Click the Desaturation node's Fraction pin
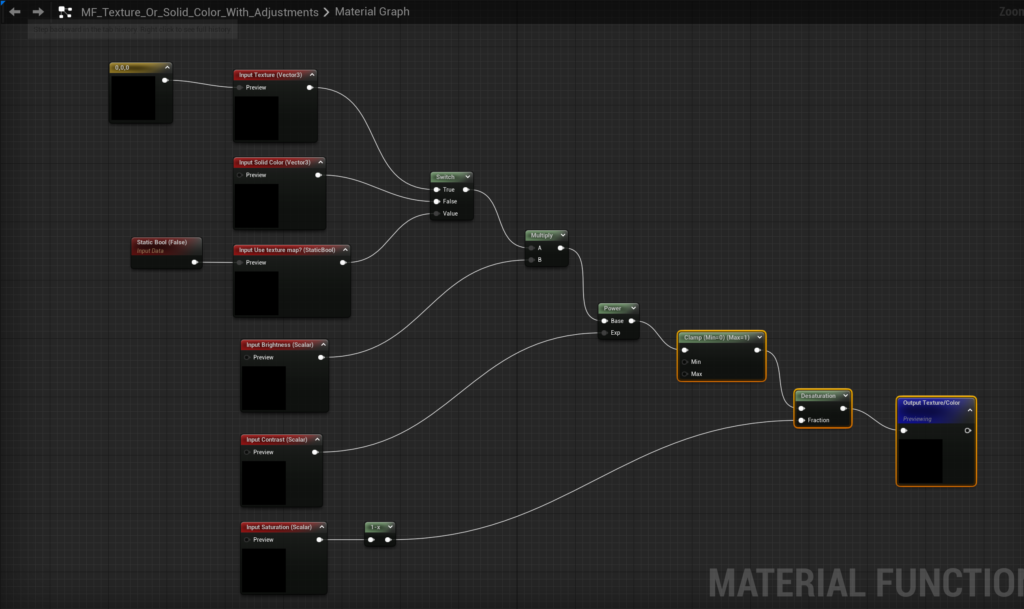Screen dimensions: 1024x609 801,420
